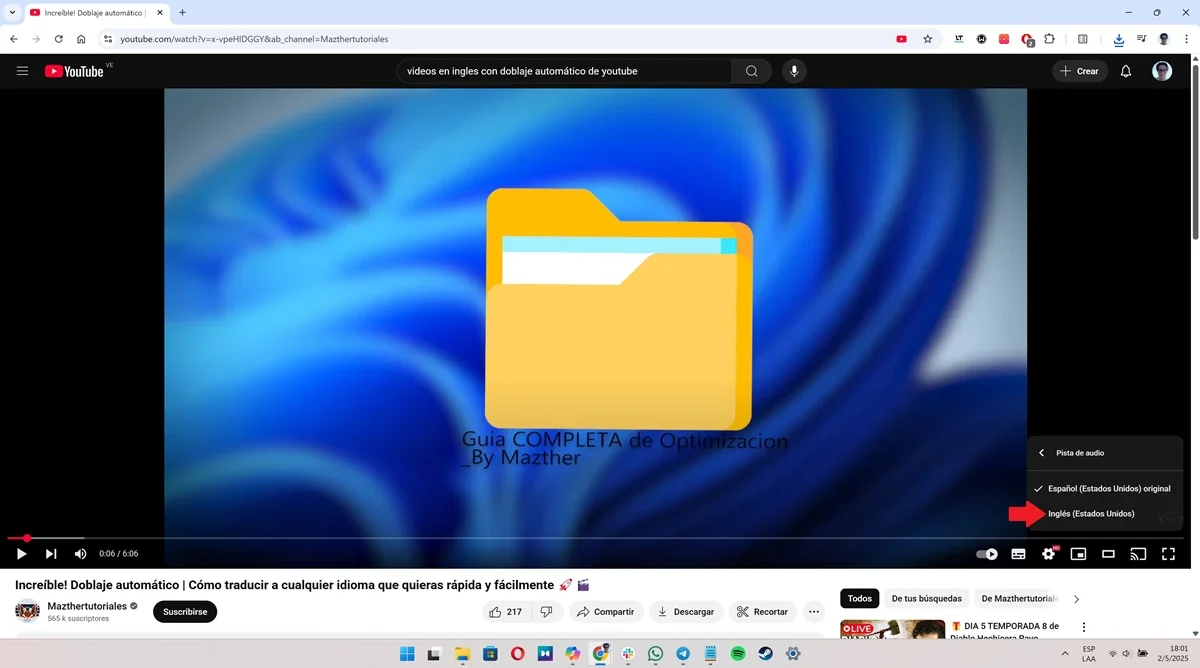1200x668 pixels.
Task: Dislike the video
Action: [546, 611]
